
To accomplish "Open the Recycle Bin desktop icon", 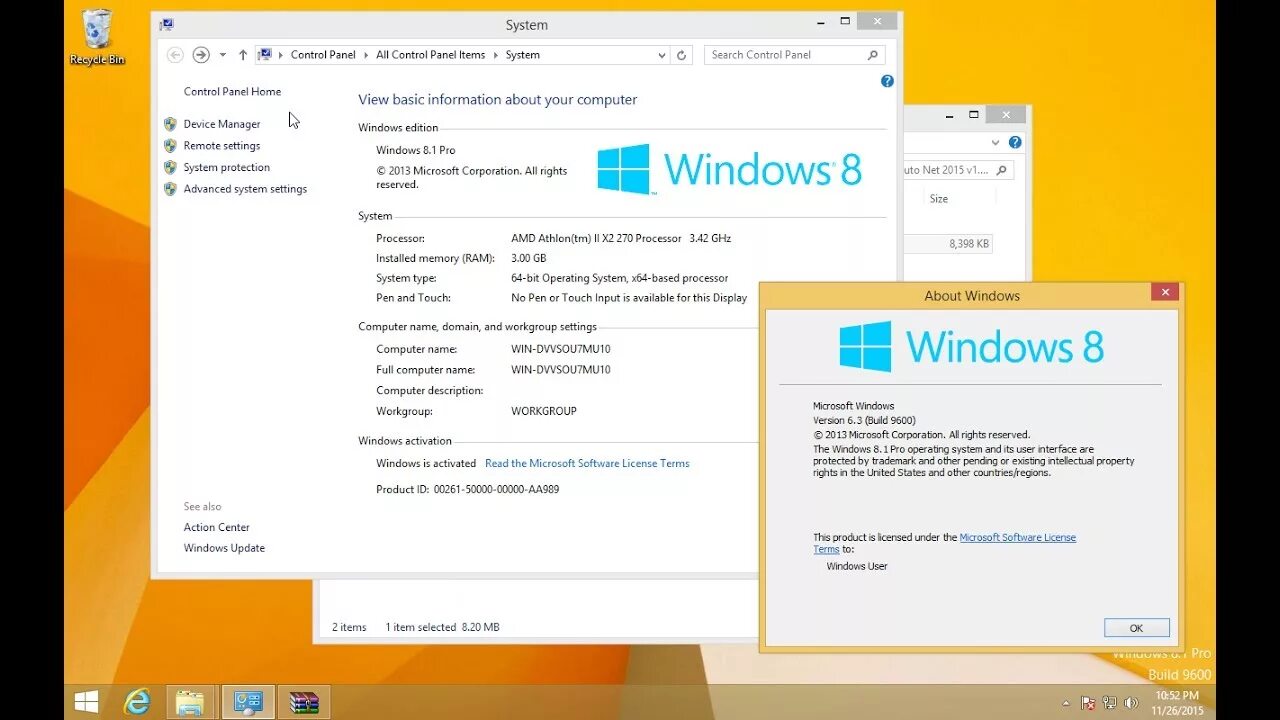I will click(97, 37).
